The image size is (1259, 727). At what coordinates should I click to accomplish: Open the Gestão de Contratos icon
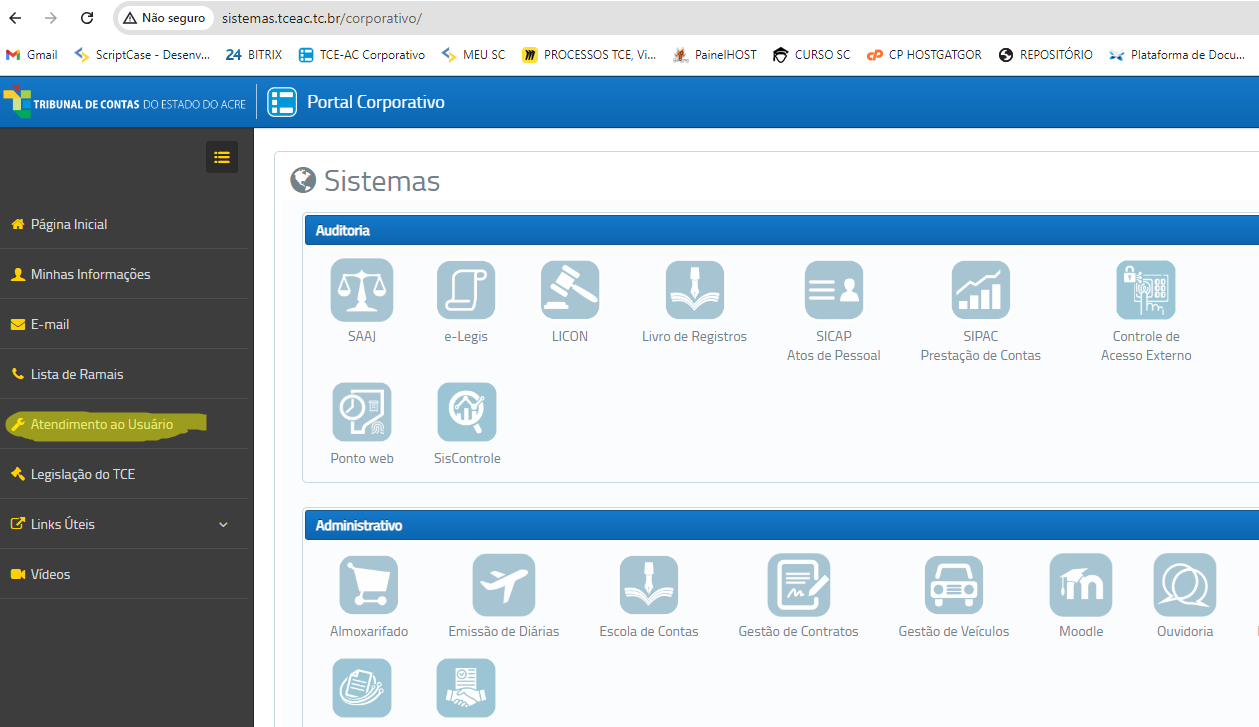coord(799,585)
